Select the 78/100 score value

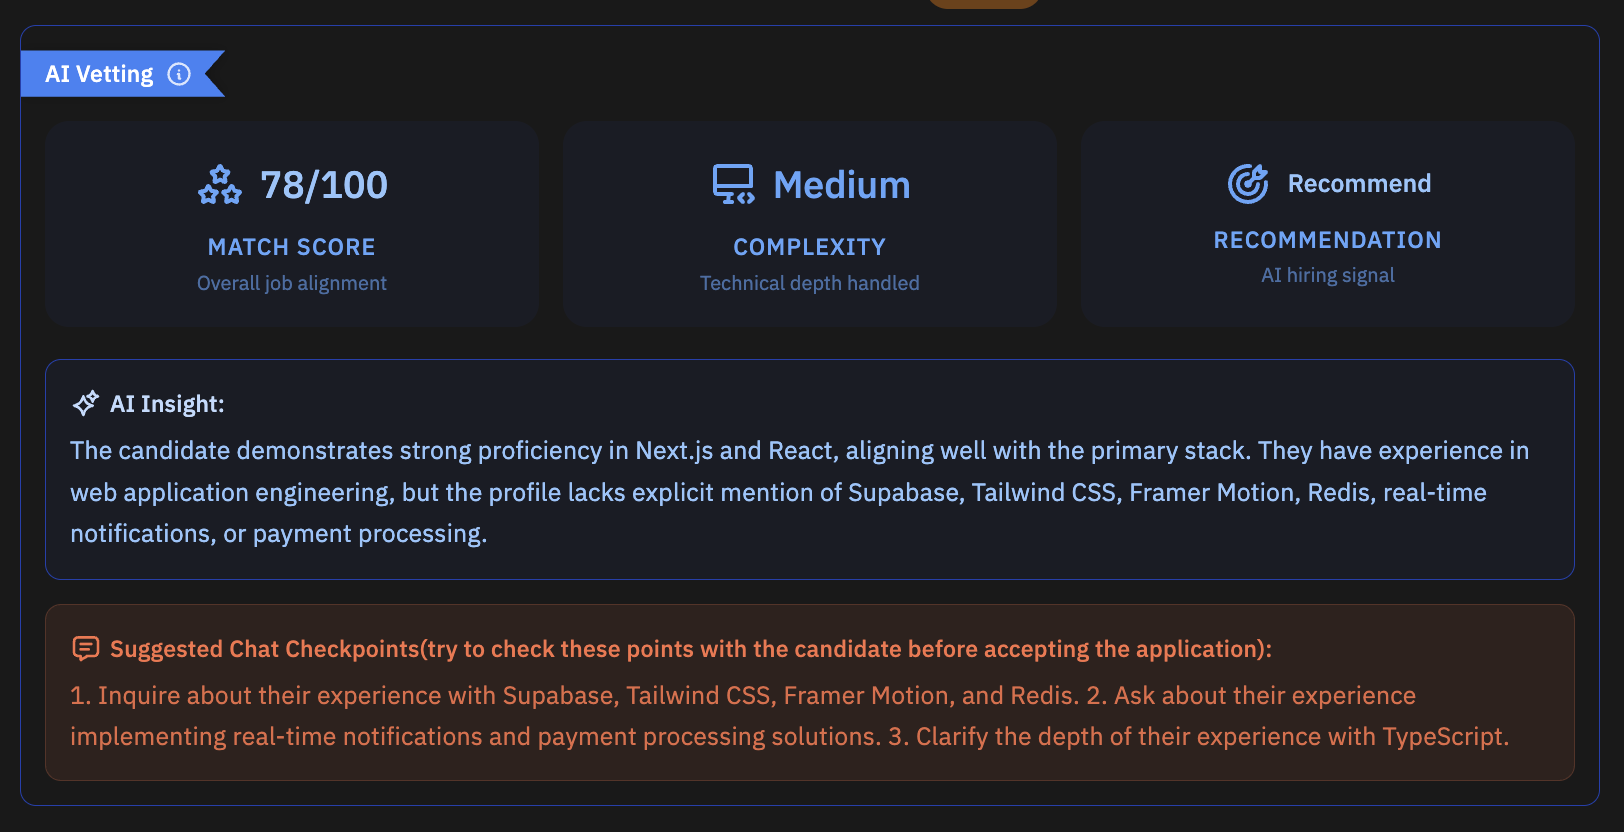point(324,183)
